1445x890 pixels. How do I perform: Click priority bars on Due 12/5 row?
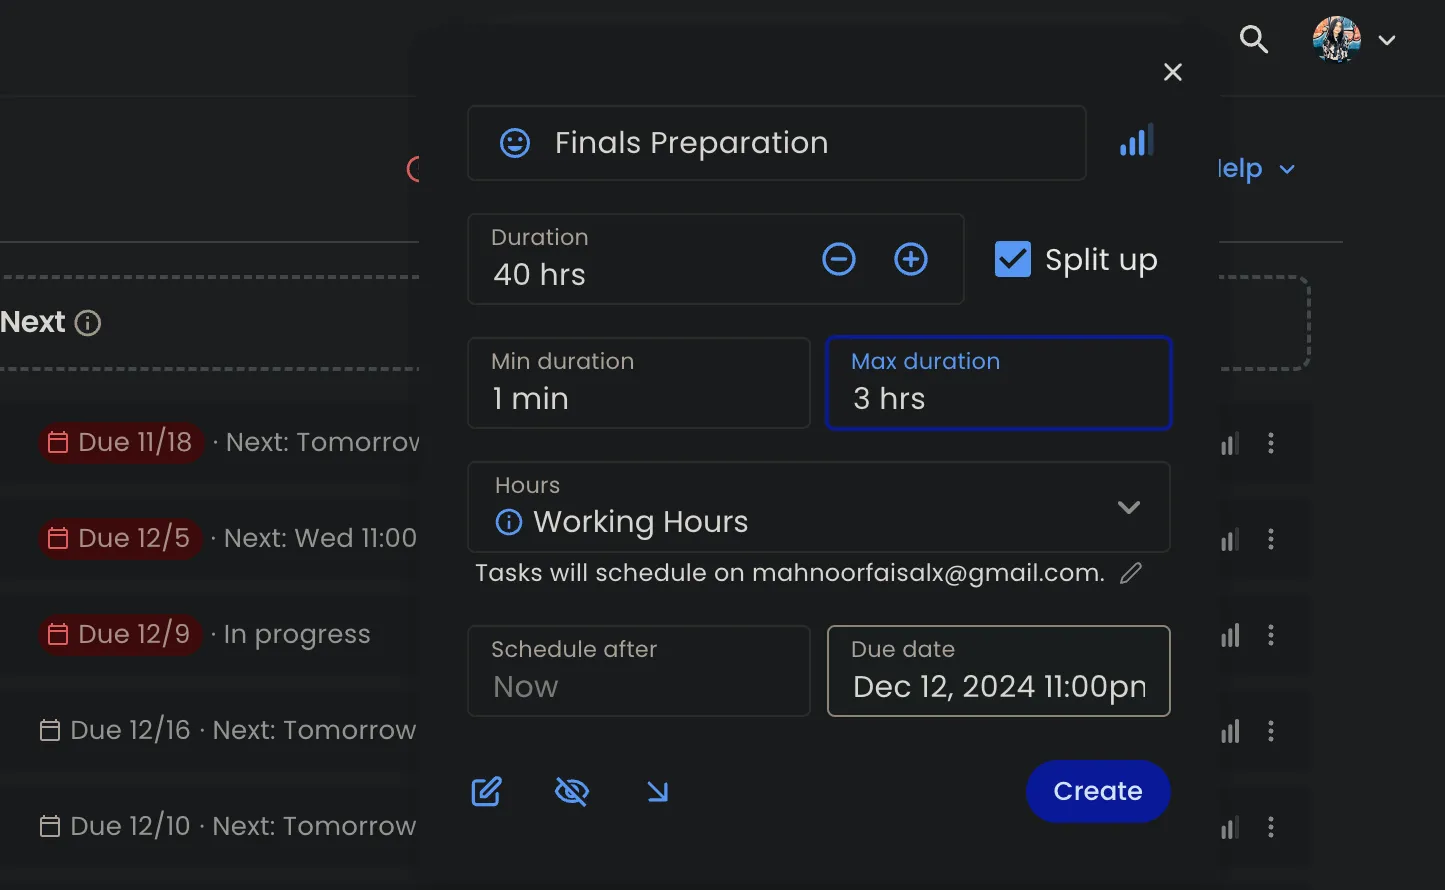1230,540
